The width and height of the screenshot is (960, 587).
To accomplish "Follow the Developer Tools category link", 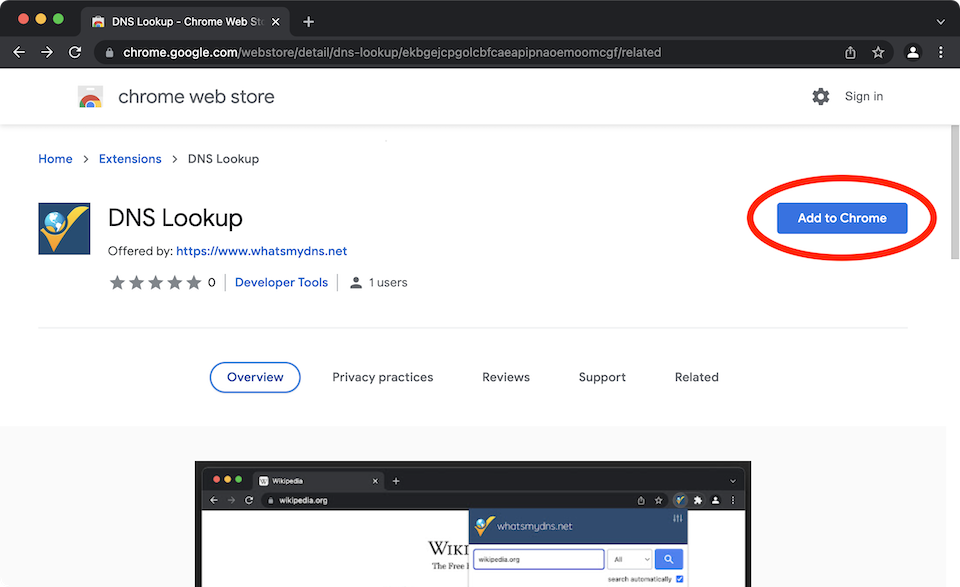I will point(281,283).
